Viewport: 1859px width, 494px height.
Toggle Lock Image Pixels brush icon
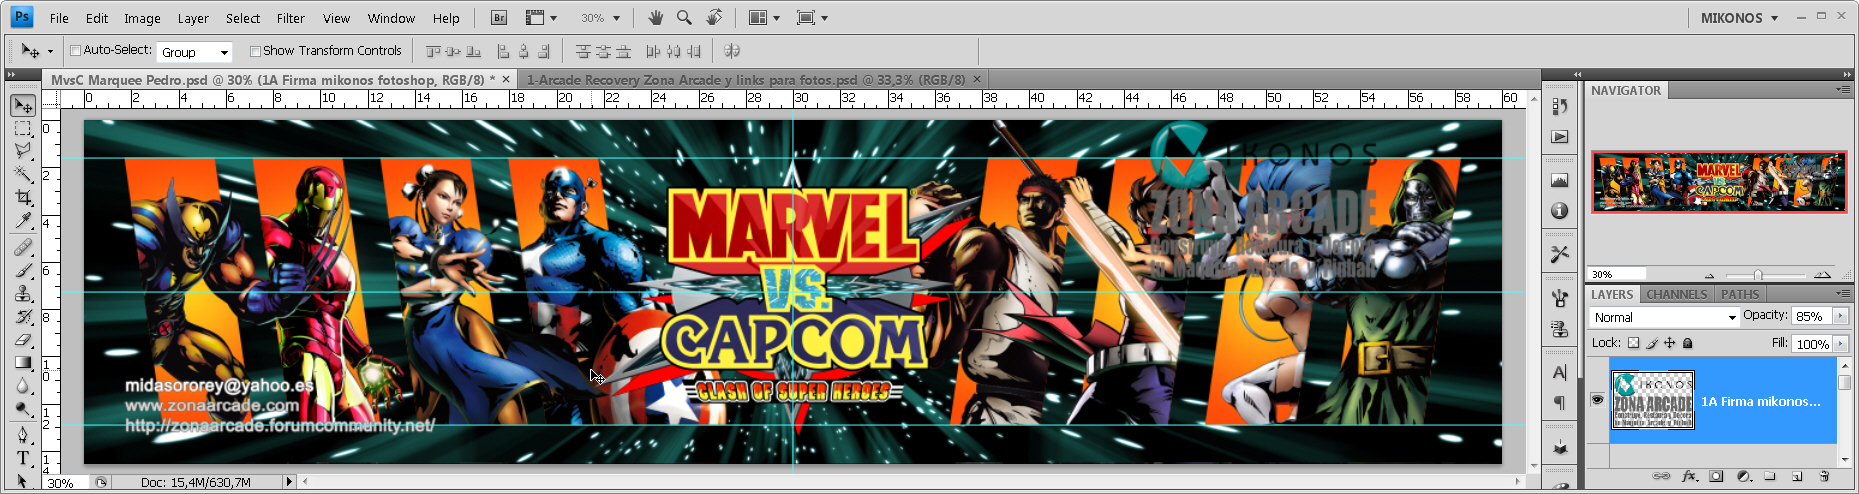pyautogui.click(x=1652, y=343)
